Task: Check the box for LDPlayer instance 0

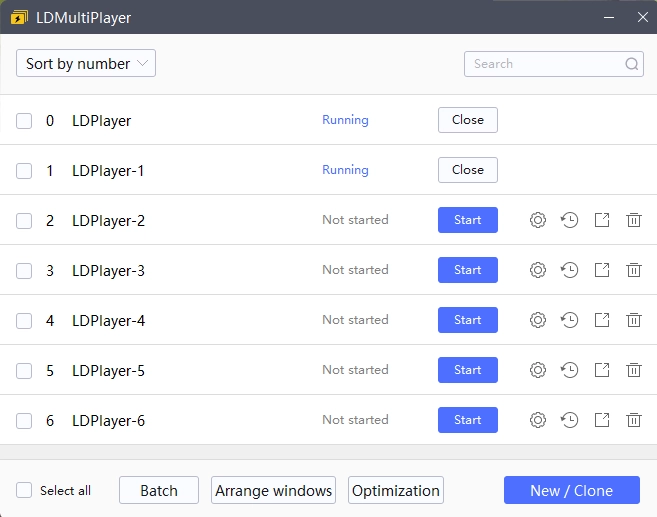Action: (24, 121)
